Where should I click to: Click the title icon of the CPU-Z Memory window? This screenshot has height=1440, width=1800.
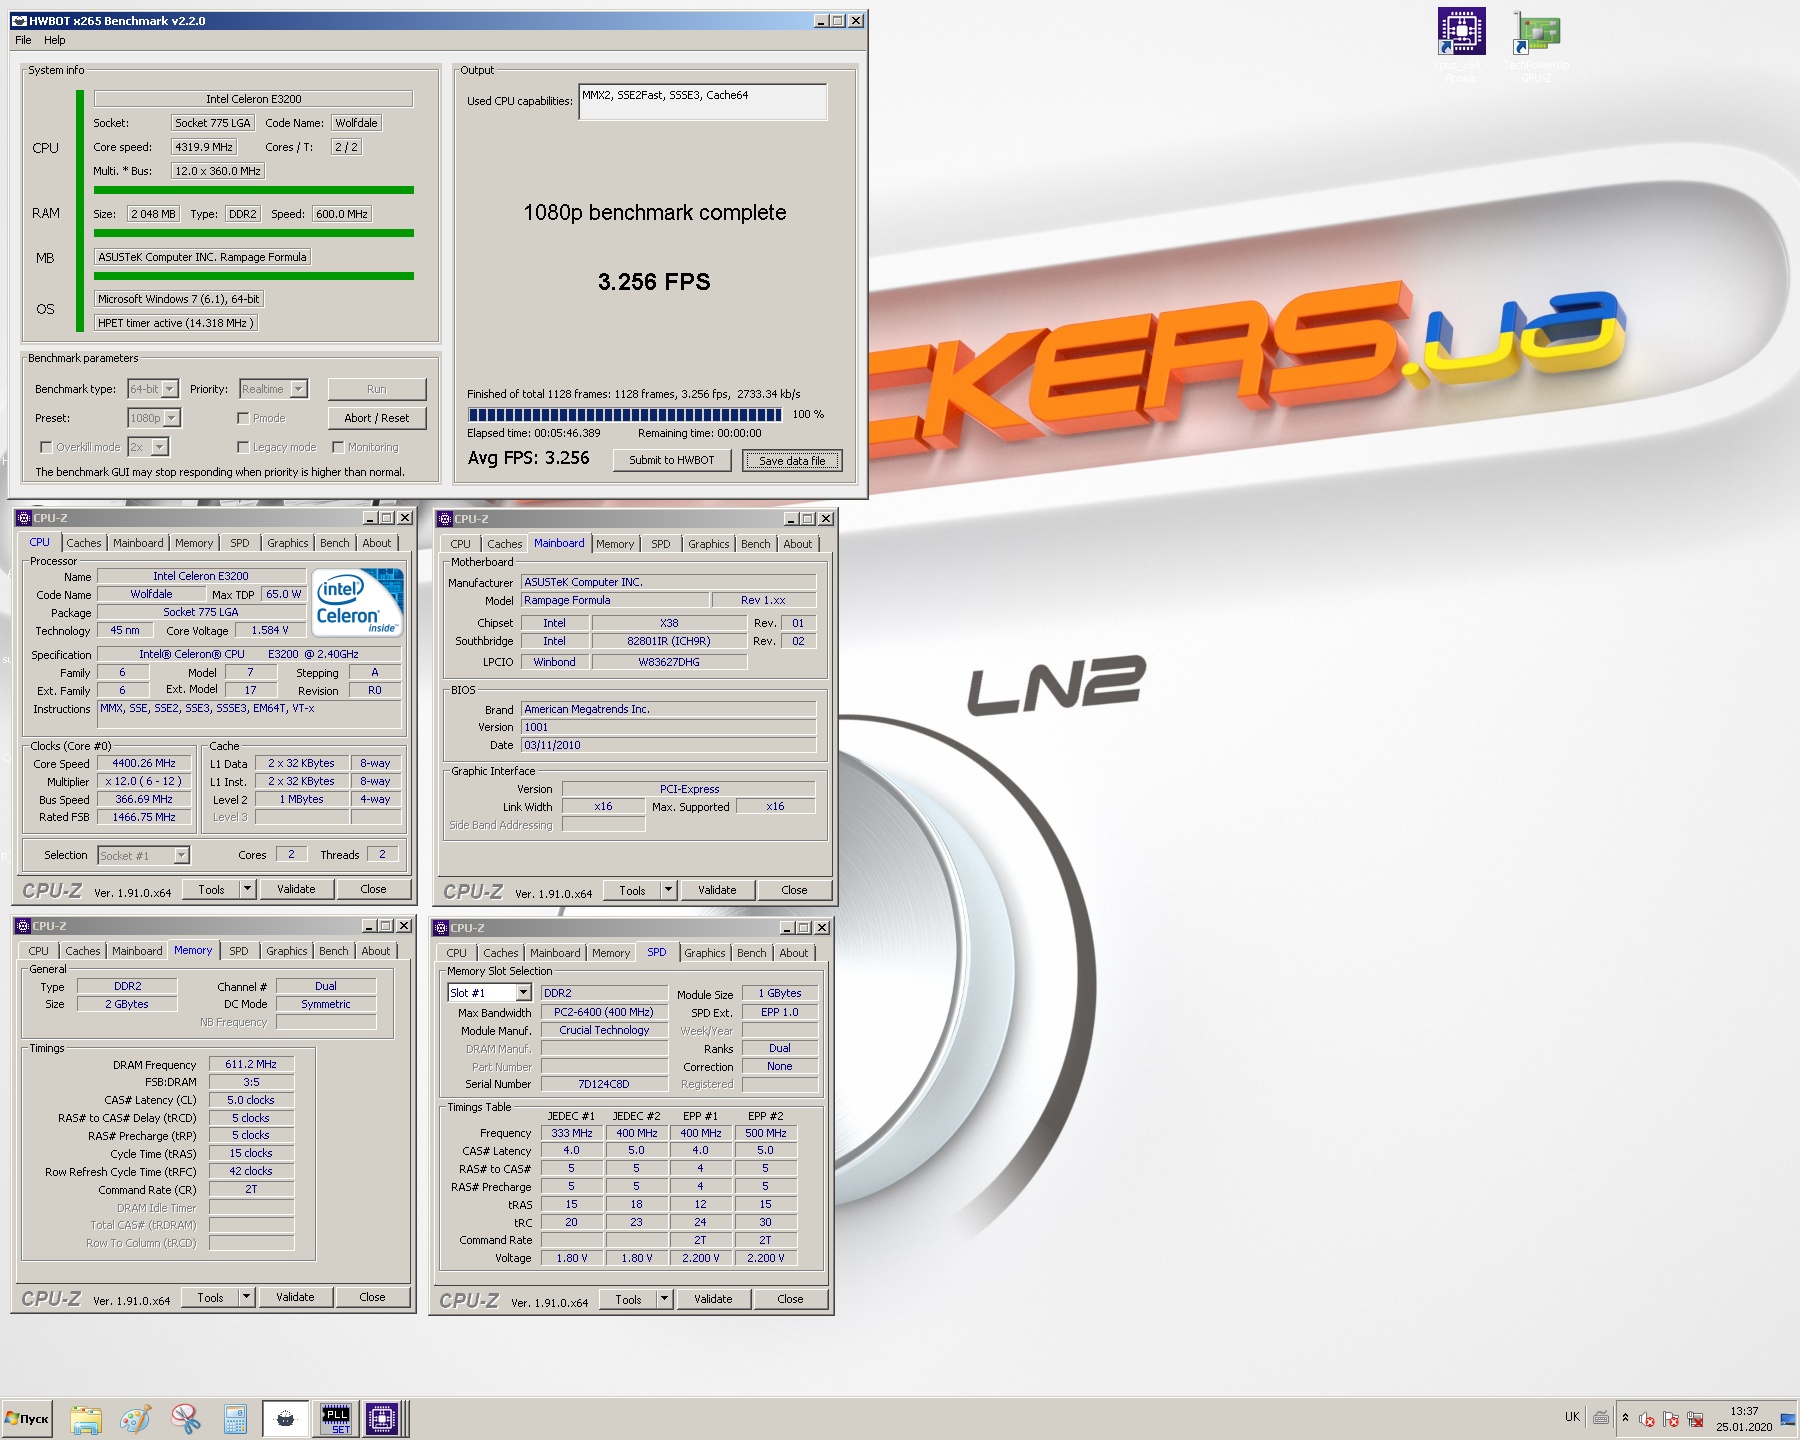(x=23, y=926)
